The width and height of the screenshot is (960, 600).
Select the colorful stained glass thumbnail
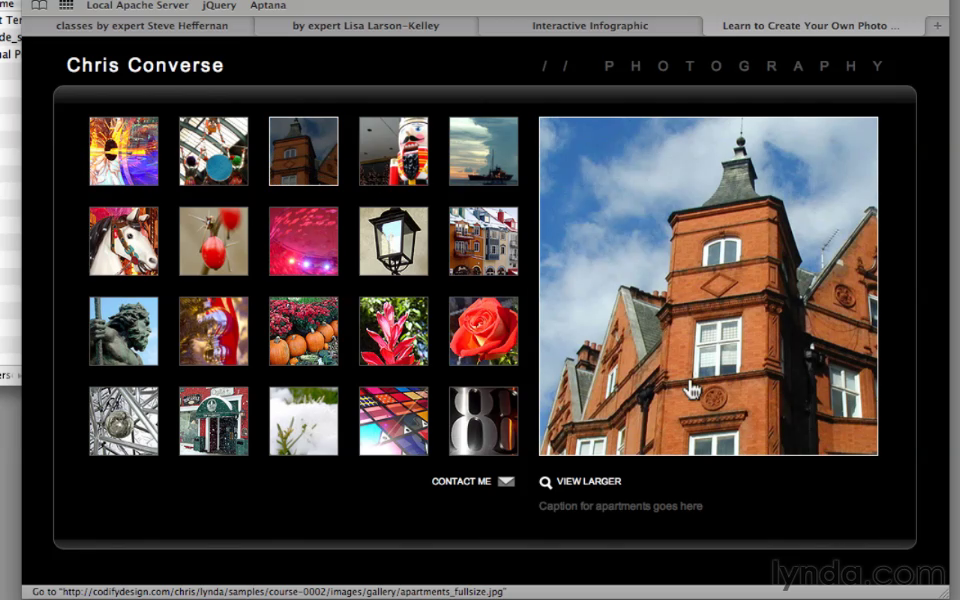click(x=394, y=421)
